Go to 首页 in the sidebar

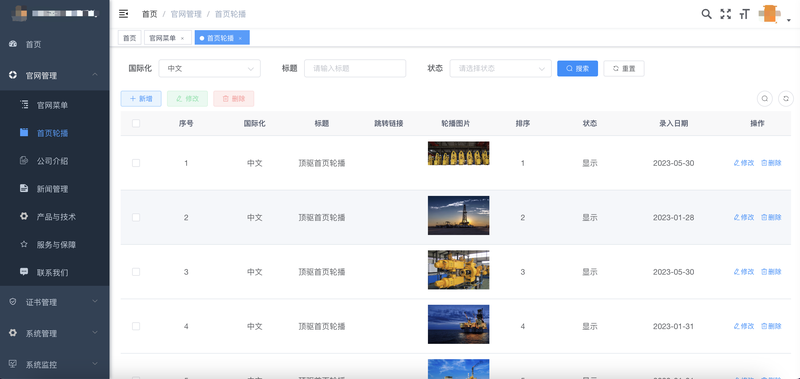[x=55, y=44]
